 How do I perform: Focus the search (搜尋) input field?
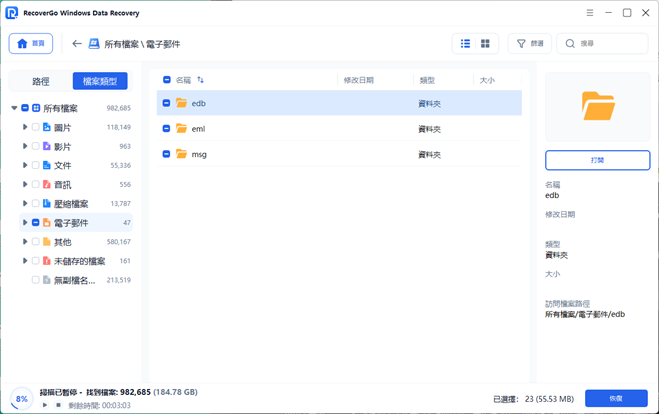pyautogui.click(x=602, y=43)
